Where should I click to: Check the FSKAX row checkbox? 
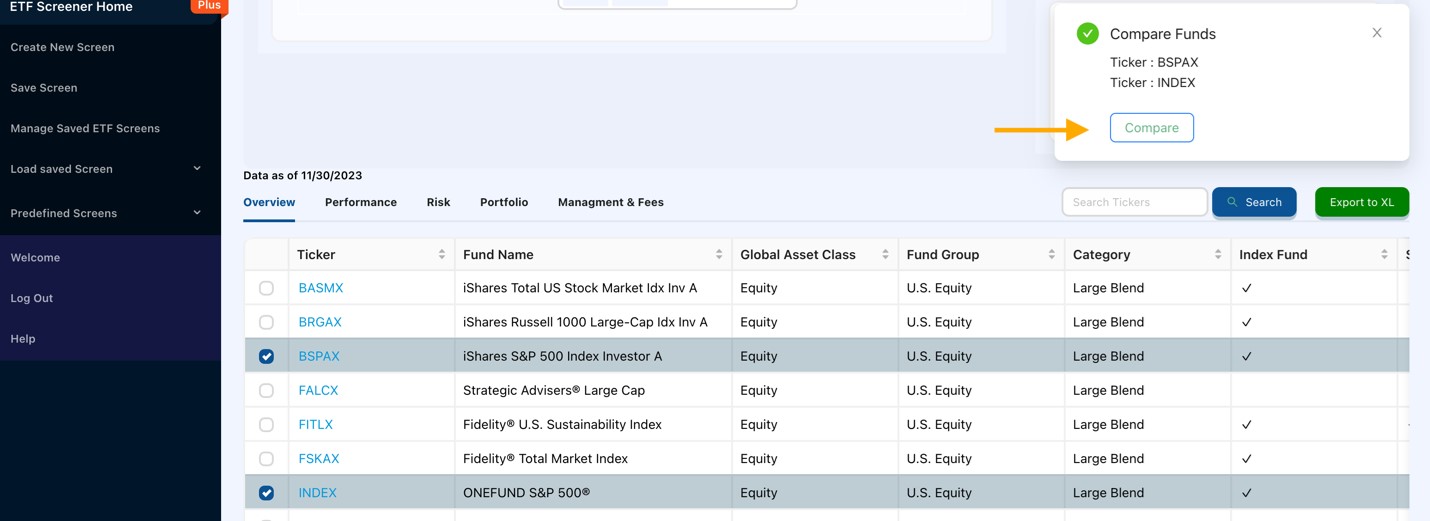266,459
